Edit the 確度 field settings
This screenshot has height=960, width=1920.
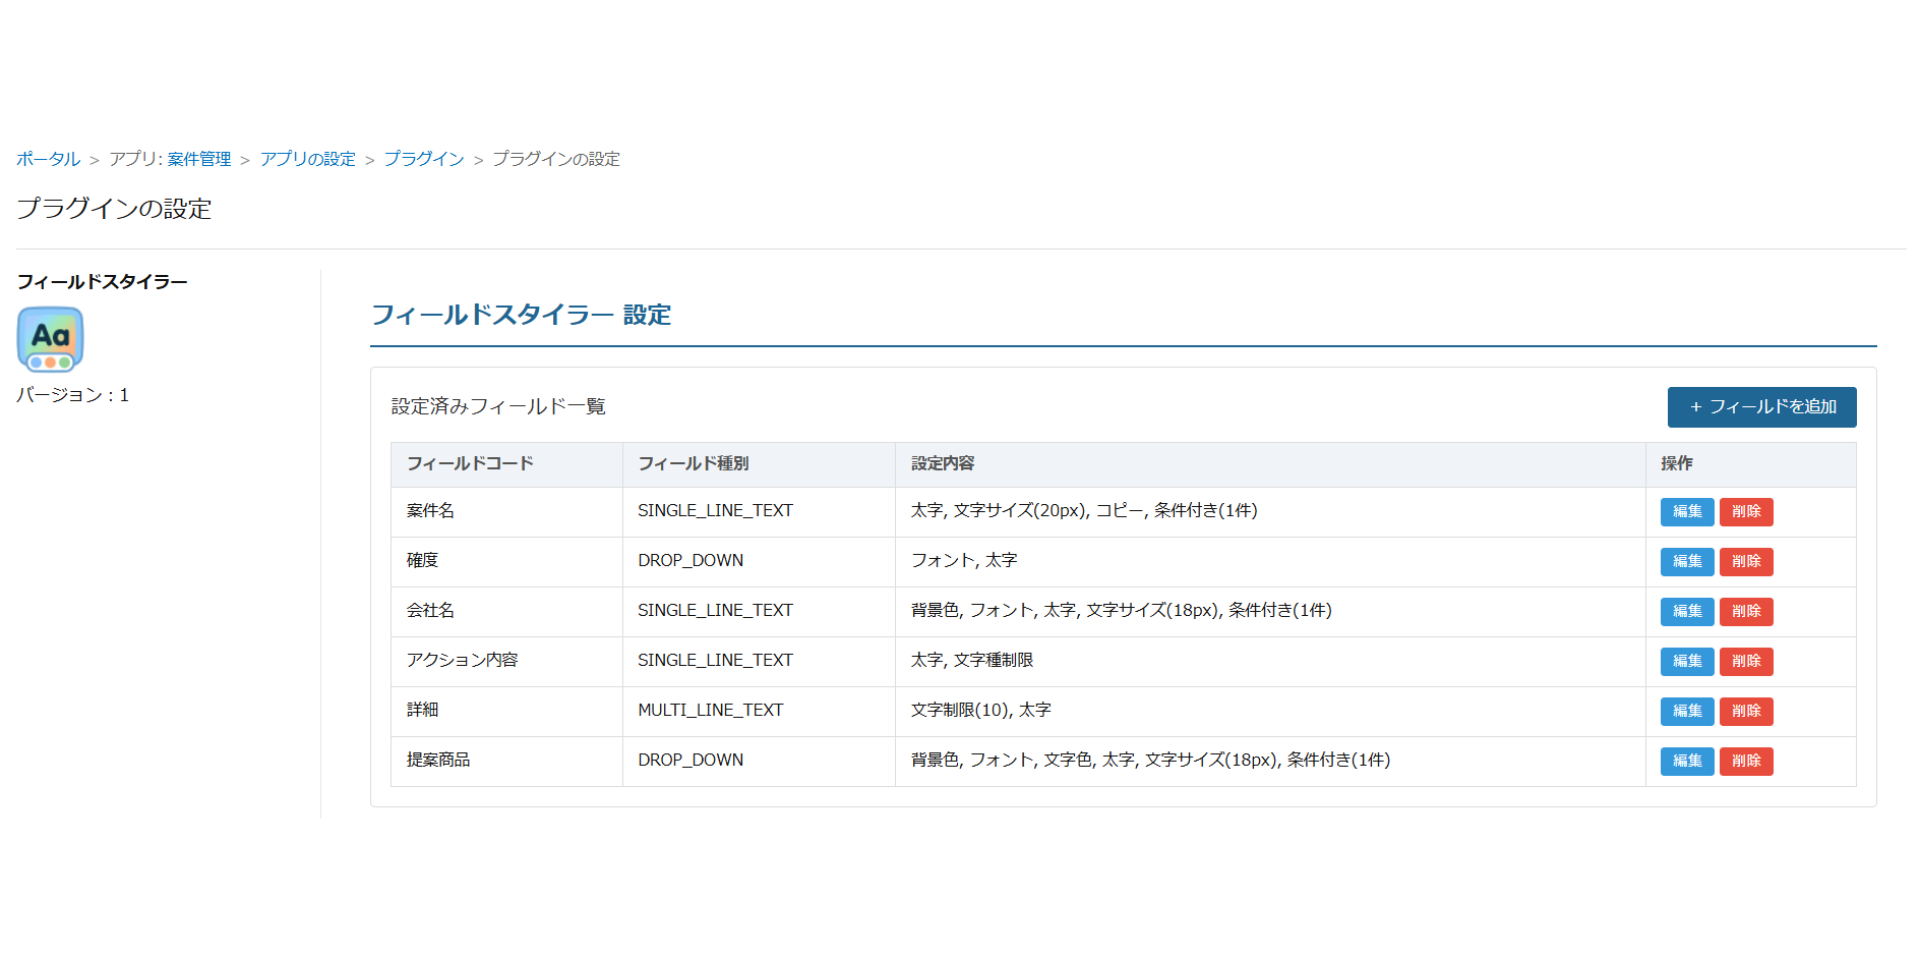tap(1686, 562)
